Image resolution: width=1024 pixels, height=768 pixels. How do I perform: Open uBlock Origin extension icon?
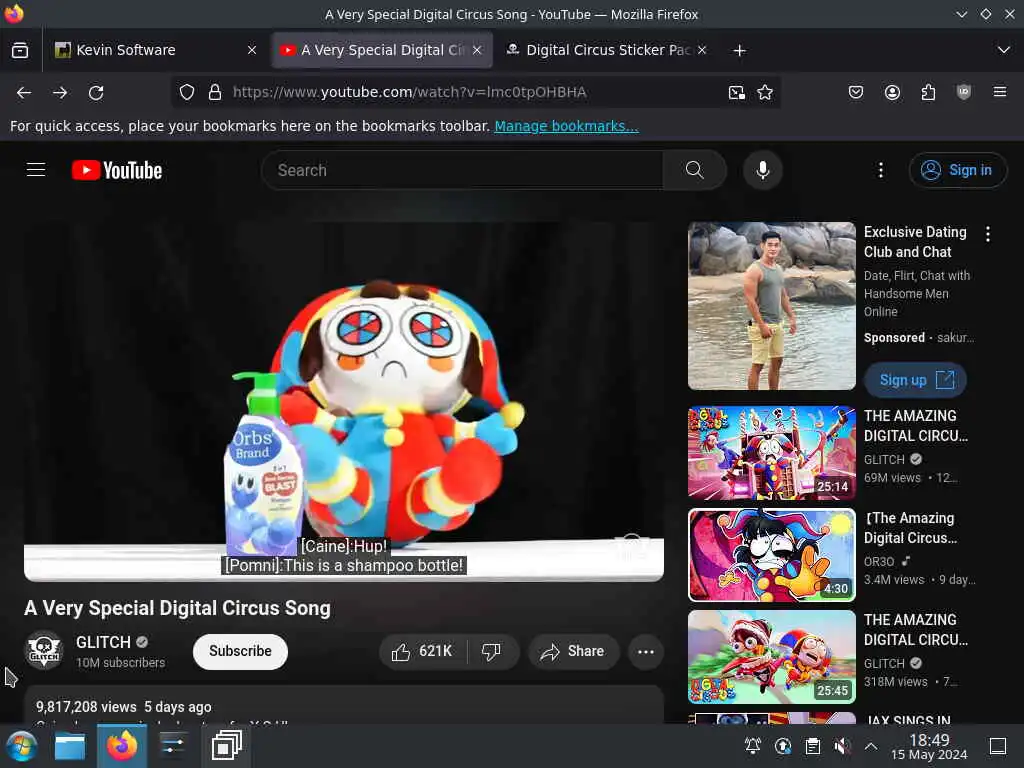point(964,92)
